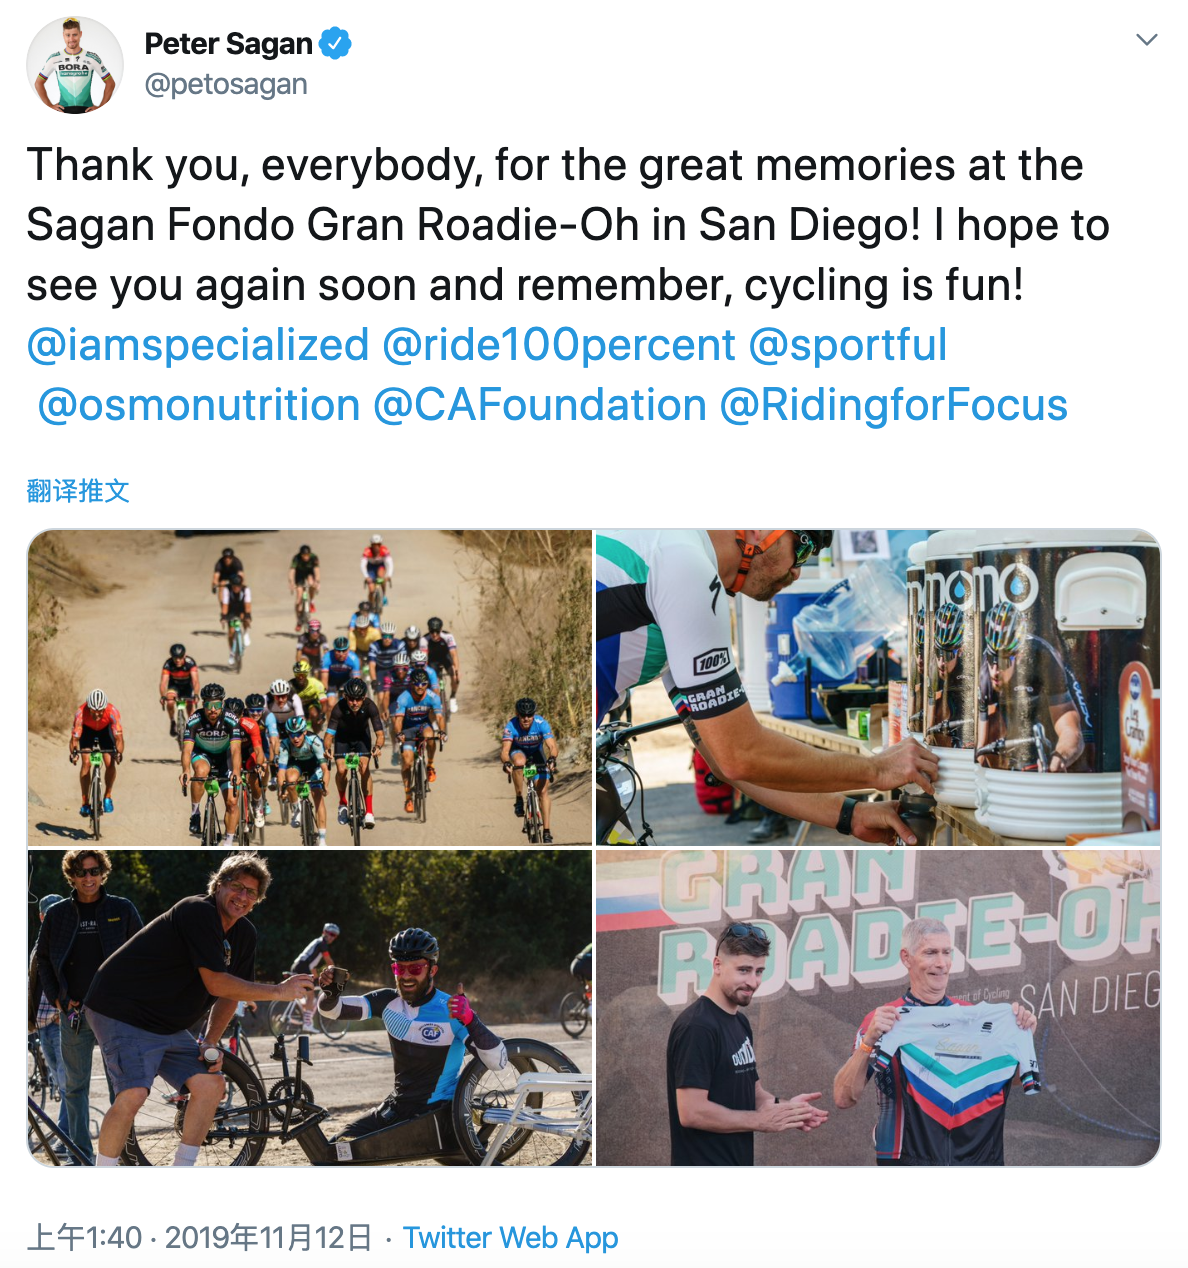
Task: Go to the @CAFoundation profile mention
Action: pos(540,405)
